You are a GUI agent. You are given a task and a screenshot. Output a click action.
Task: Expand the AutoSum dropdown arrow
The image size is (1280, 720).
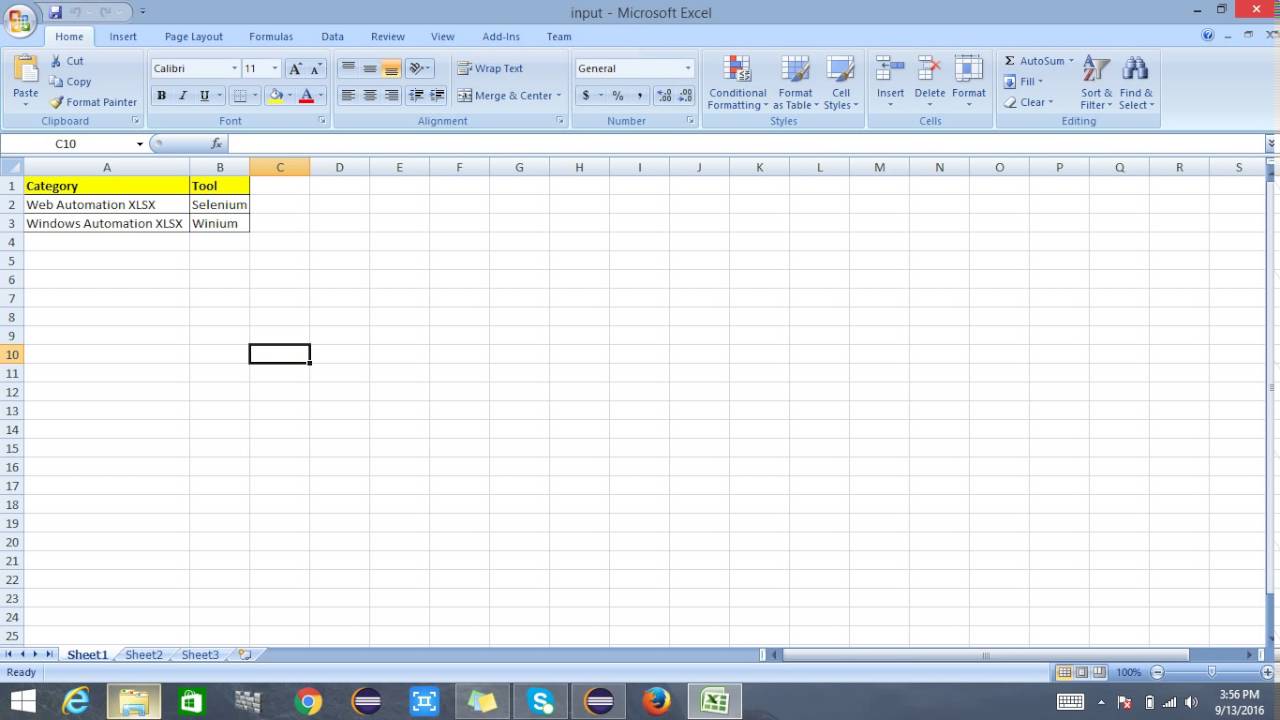click(1071, 61)
